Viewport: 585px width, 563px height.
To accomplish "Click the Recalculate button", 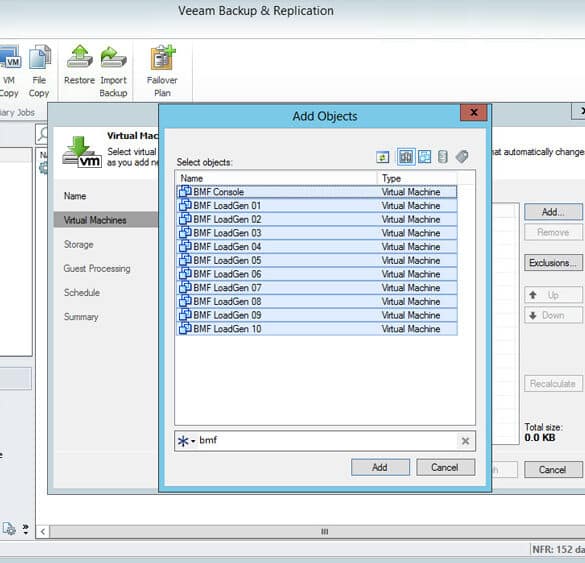I will coord(553,384).
